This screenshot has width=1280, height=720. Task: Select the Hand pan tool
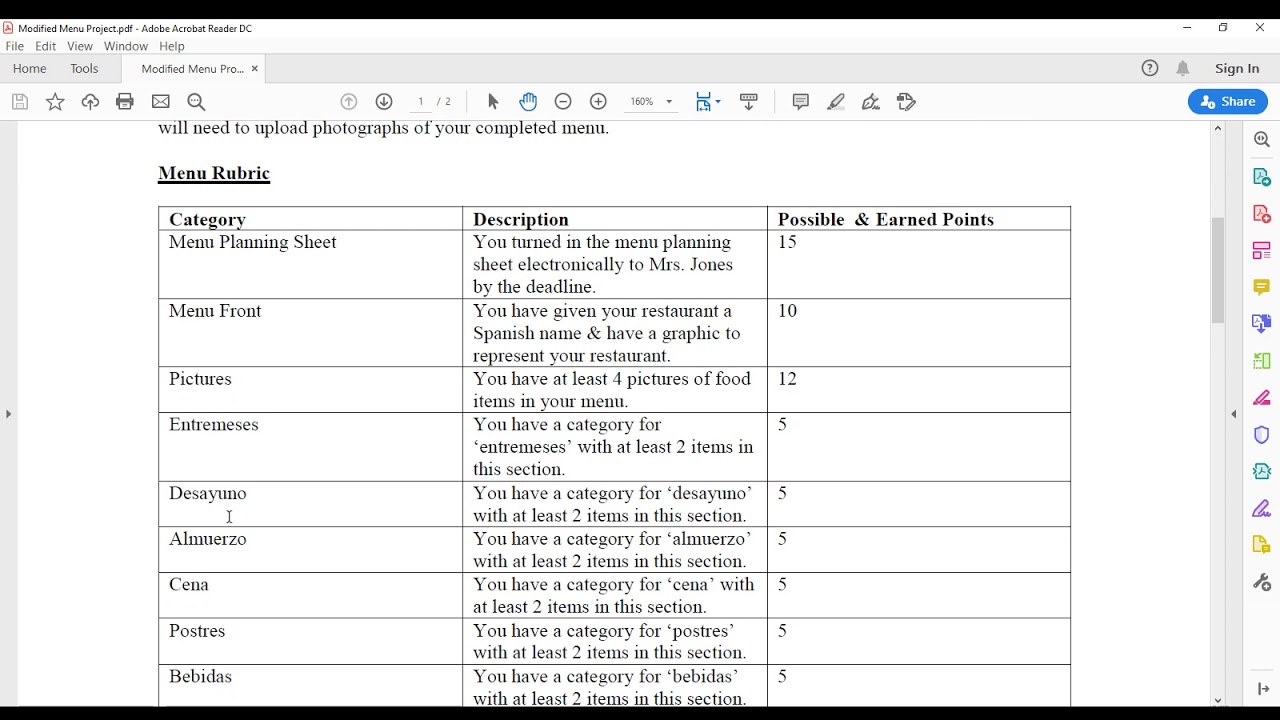[x=528, y=102]
